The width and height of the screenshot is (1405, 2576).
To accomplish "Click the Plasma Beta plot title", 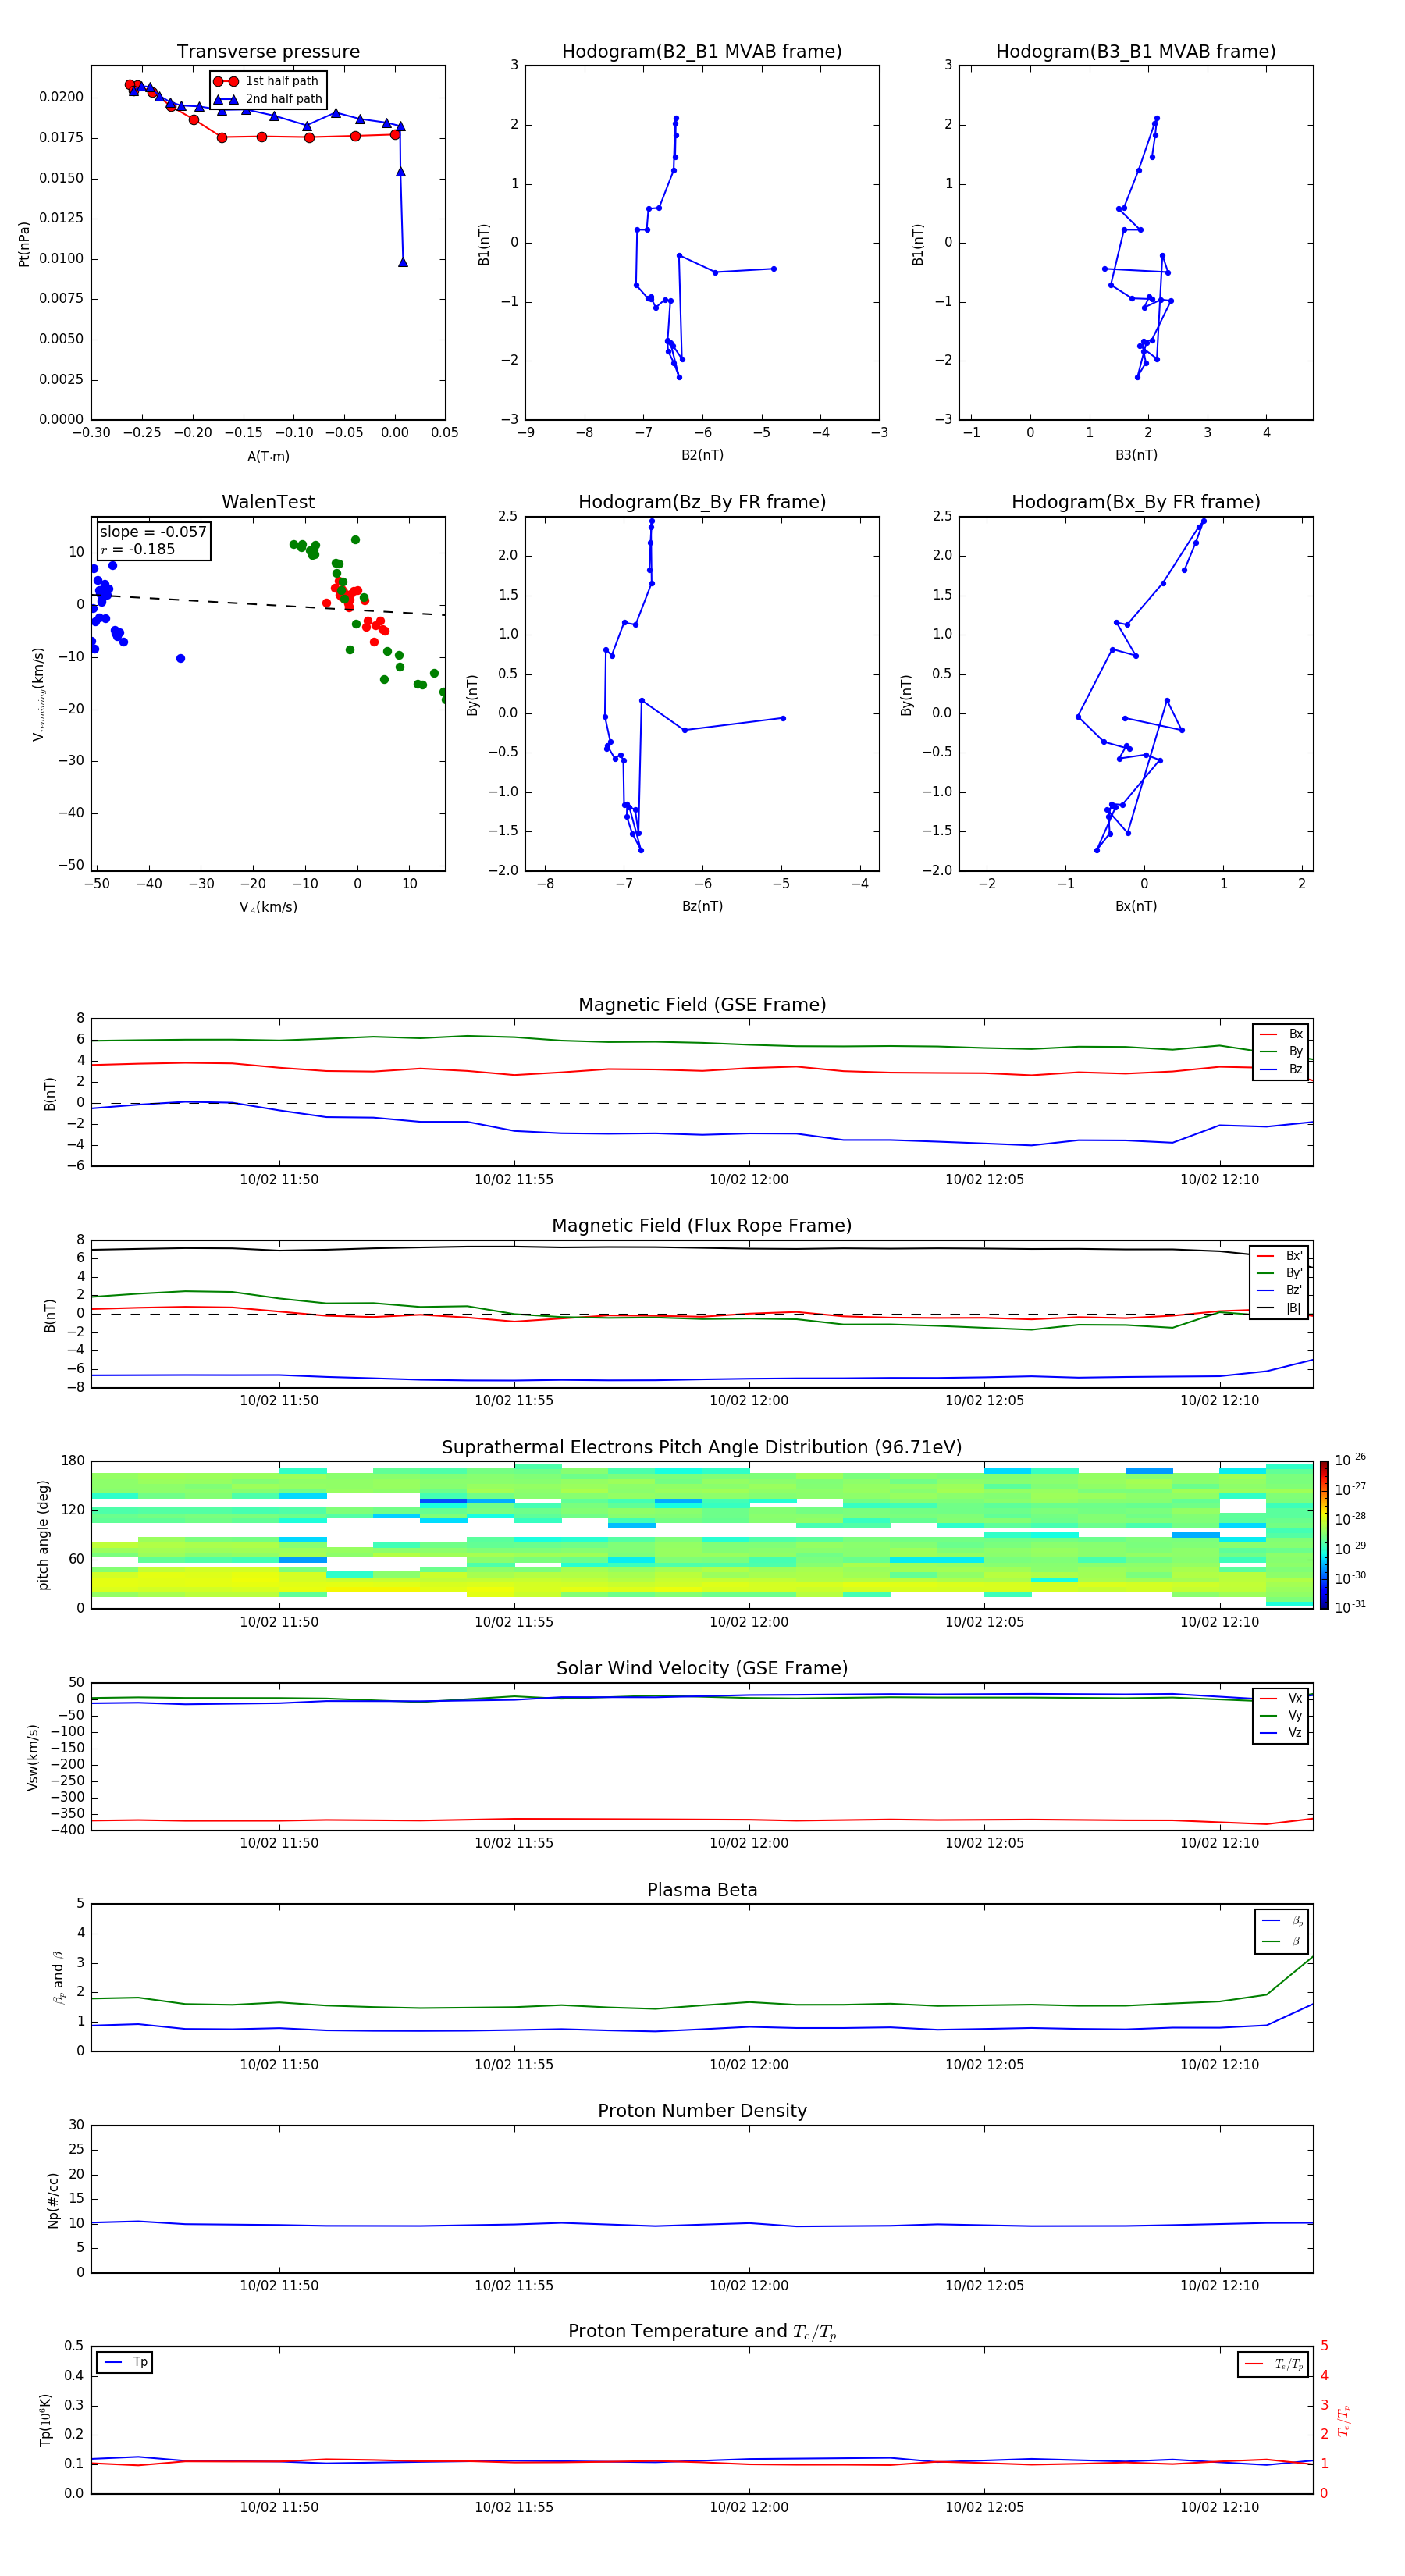I will point(702,1890).
